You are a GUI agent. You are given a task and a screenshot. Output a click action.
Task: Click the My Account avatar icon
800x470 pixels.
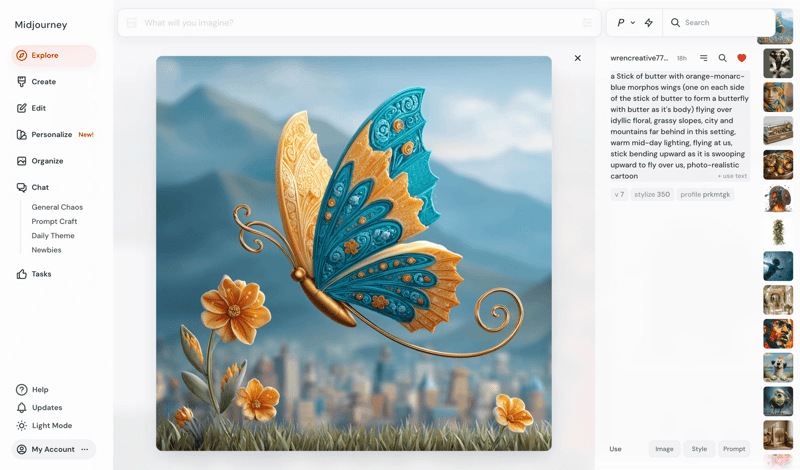21,450
